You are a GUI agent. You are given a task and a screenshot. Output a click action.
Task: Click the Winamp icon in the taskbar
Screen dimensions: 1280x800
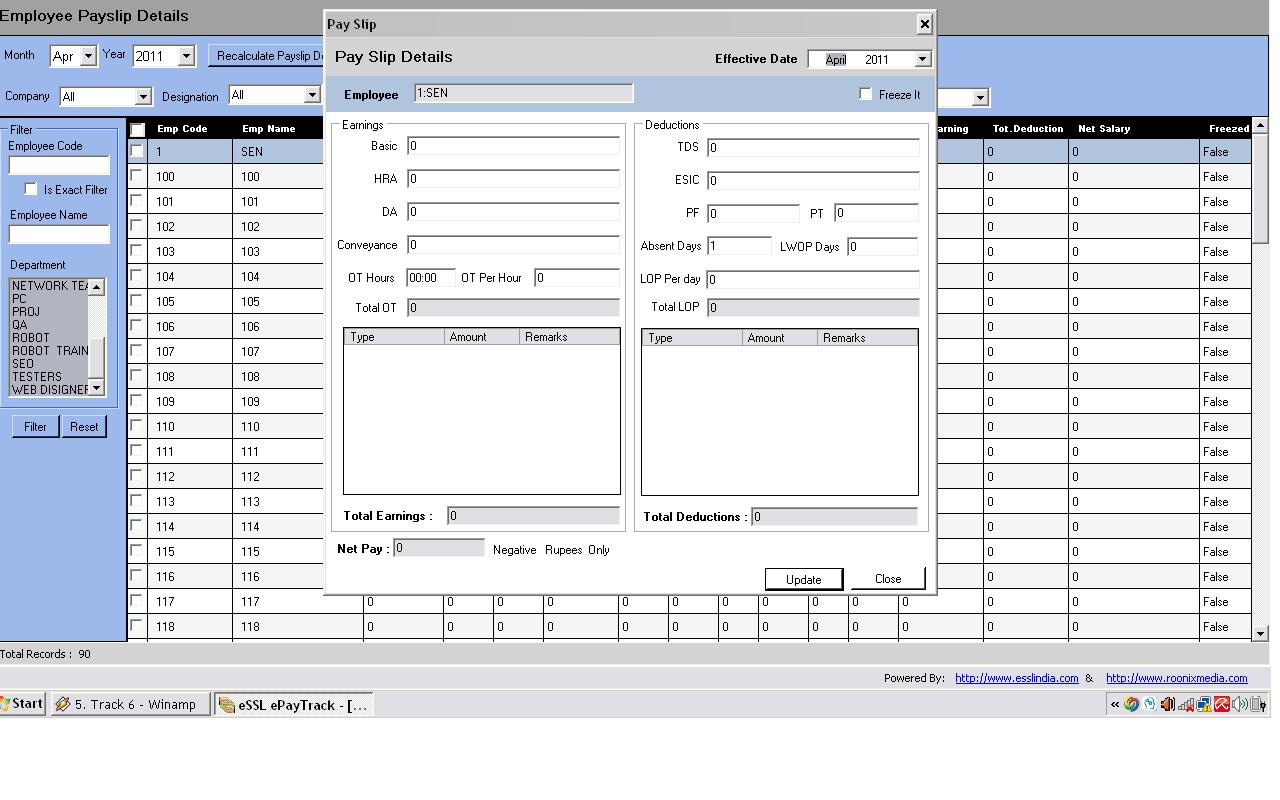click(62, 704)
